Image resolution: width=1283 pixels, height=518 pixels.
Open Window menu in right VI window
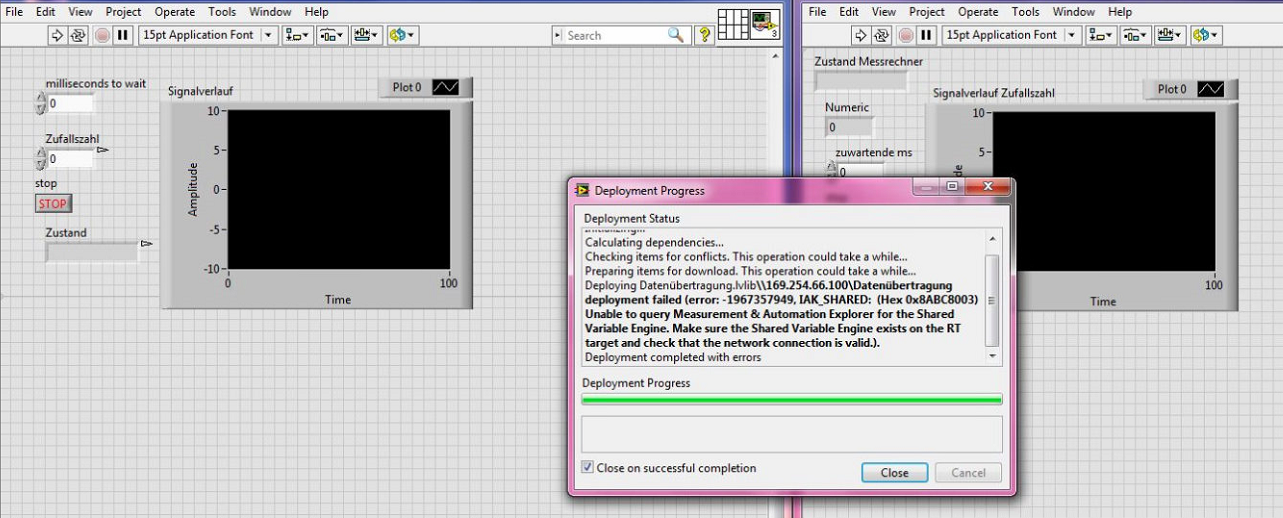(1073, 12)
